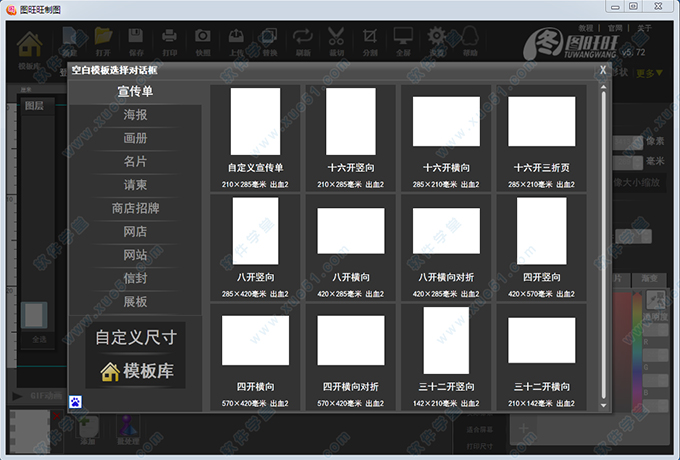Image resolution: width=680 pixels, height=460 pixels.
Task: Choose the 八开横向对折 template thumbnail
Action: [x=446, y=231]
